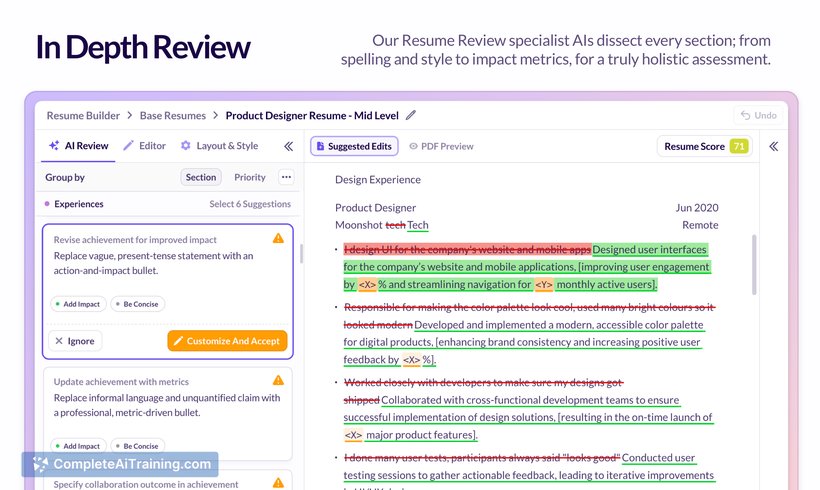Click warning icon on Revise achievement card
Screen dimensions: 820x490
click(x=278, y=238)
